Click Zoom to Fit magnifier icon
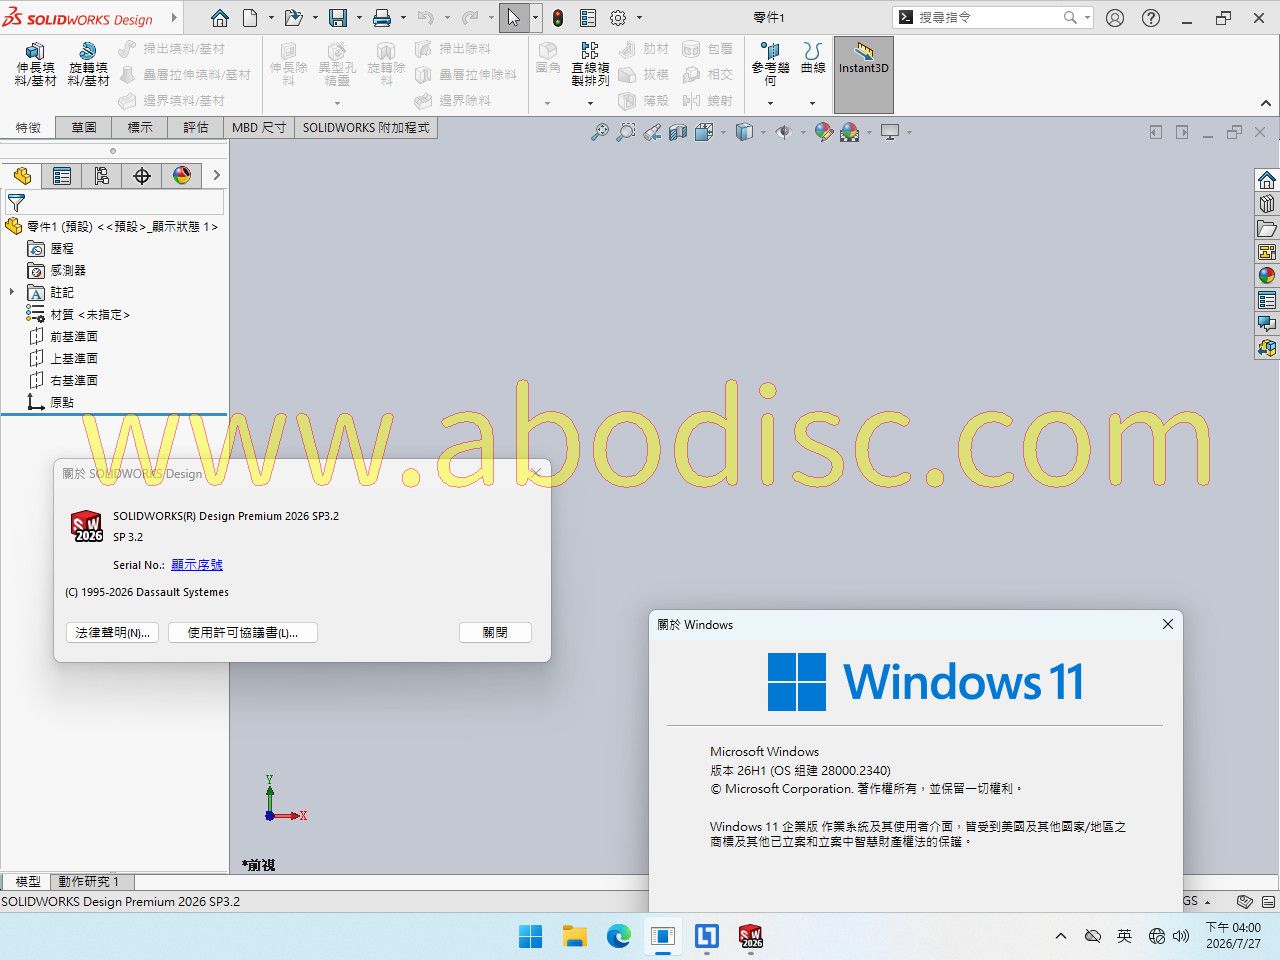 599,132
